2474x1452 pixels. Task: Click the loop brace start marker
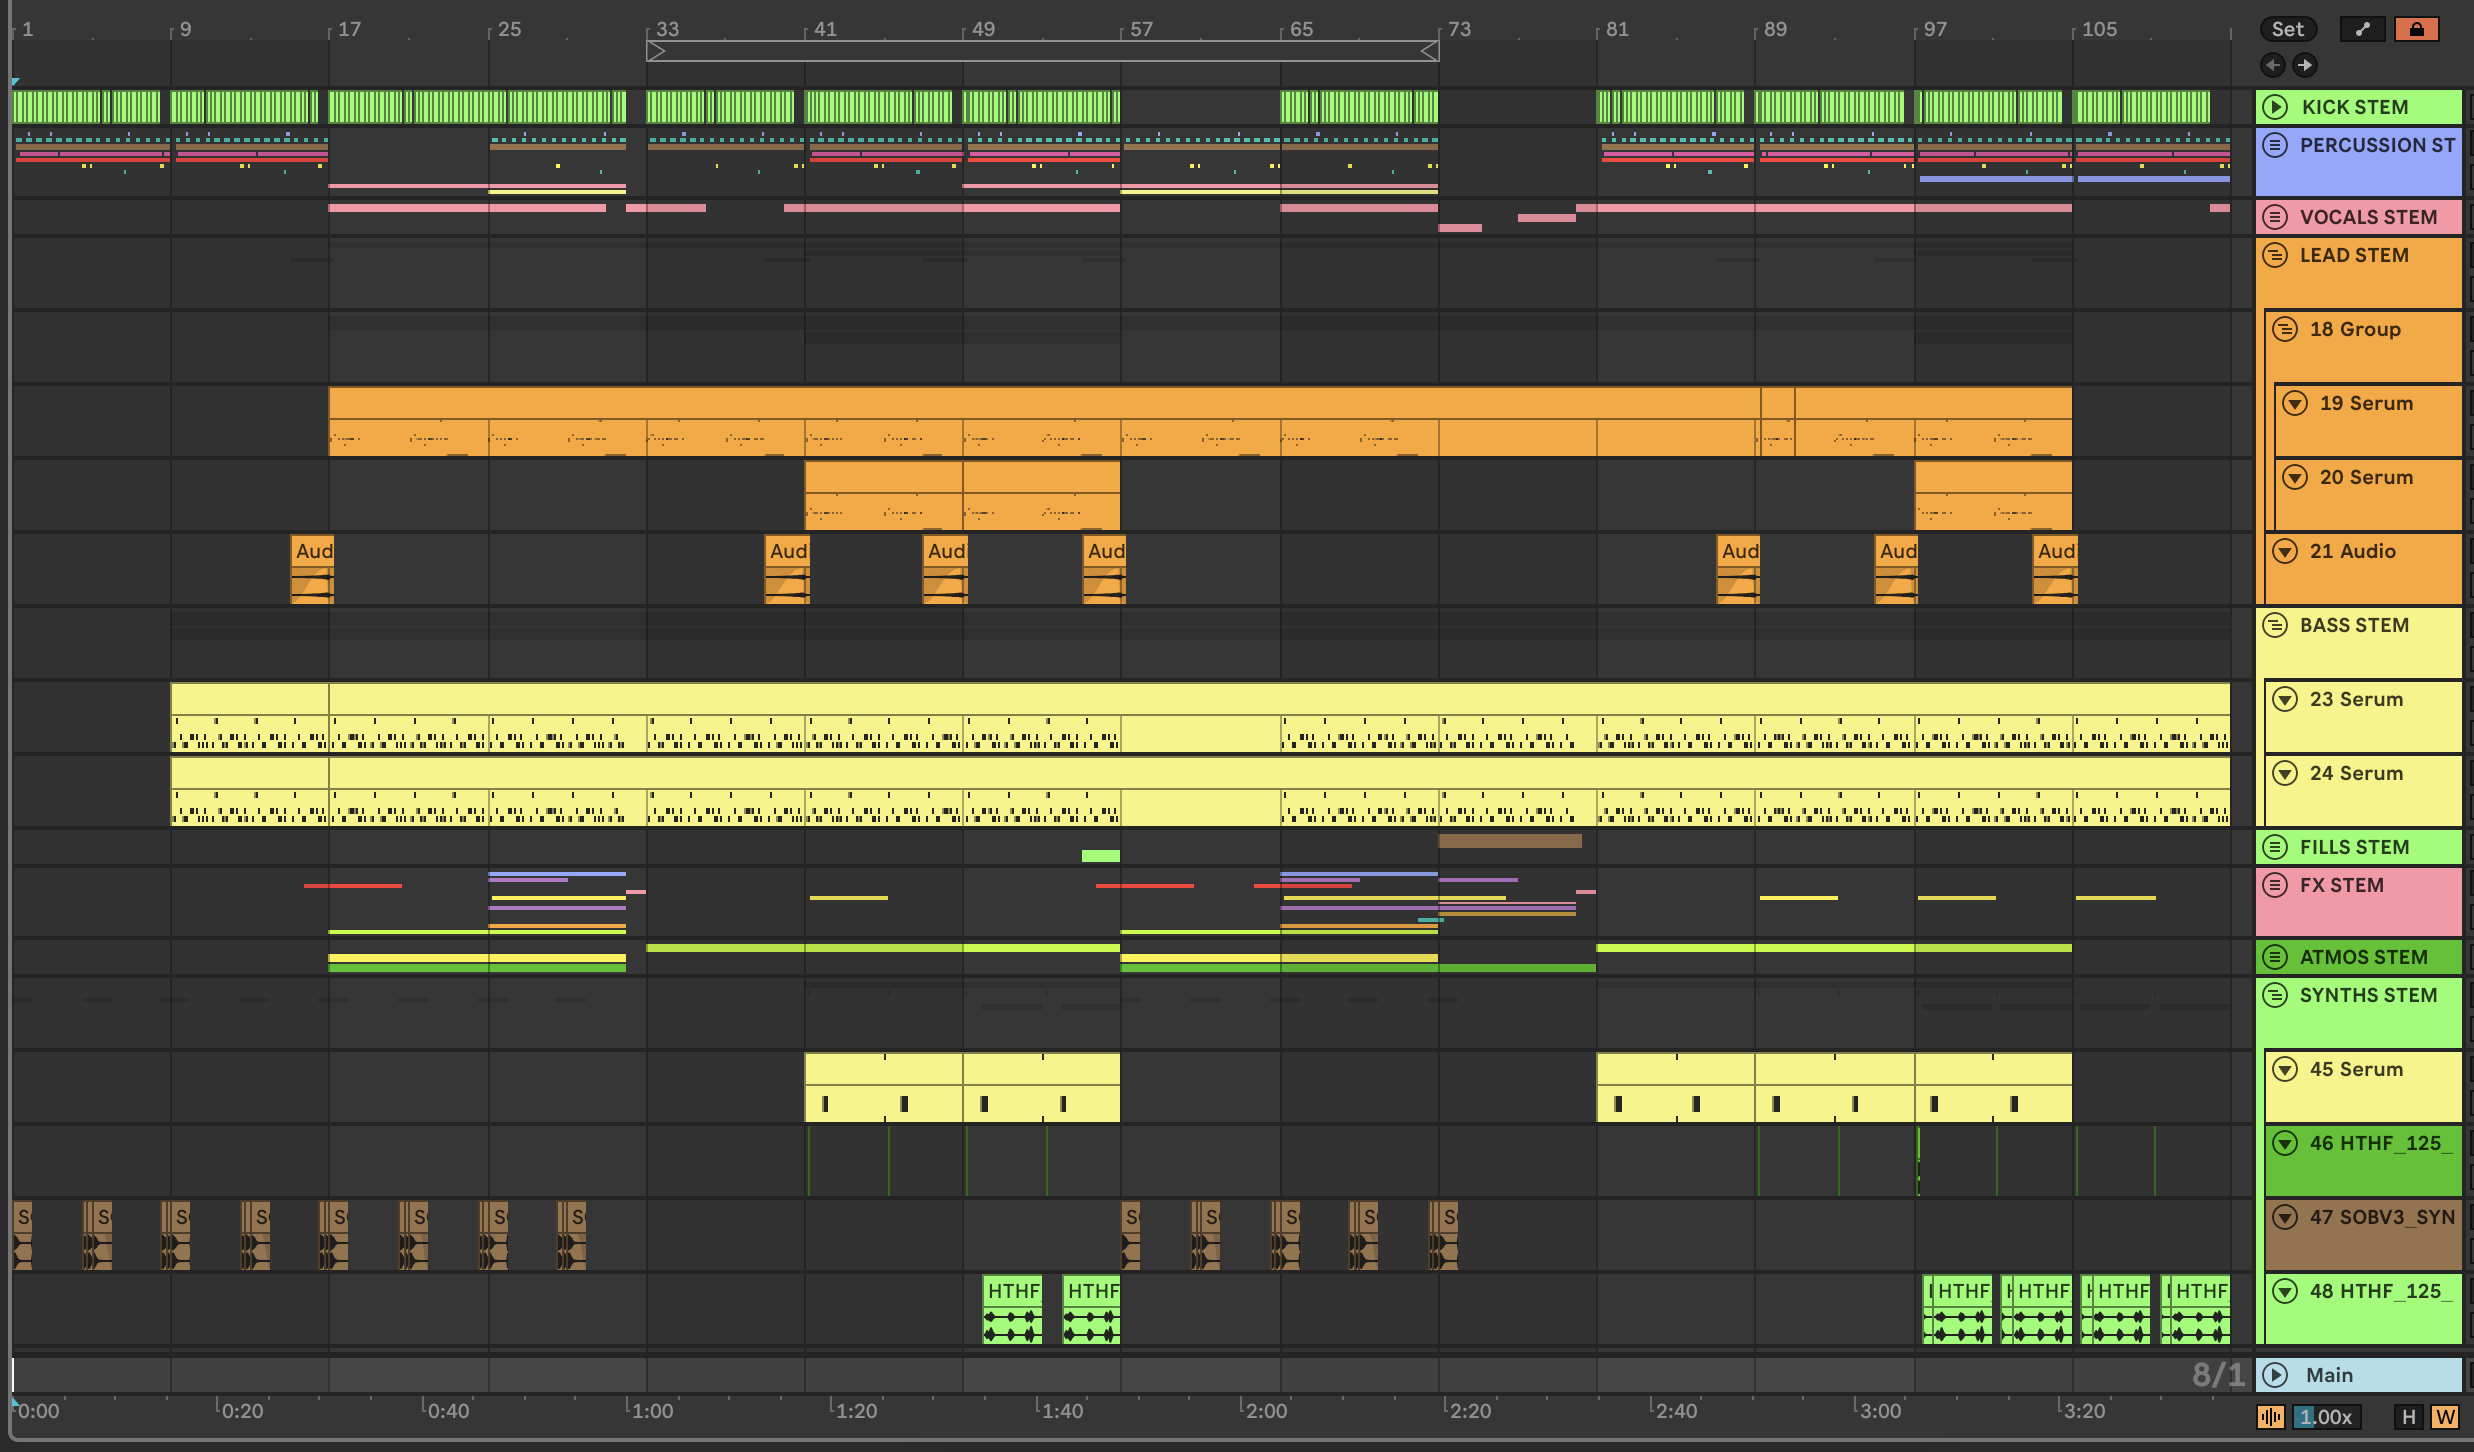[656, 51]
